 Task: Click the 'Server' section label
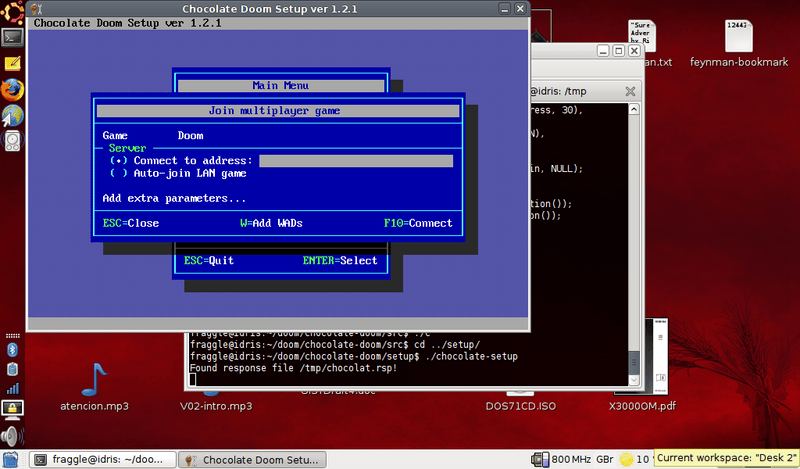[x=127, y=149]
